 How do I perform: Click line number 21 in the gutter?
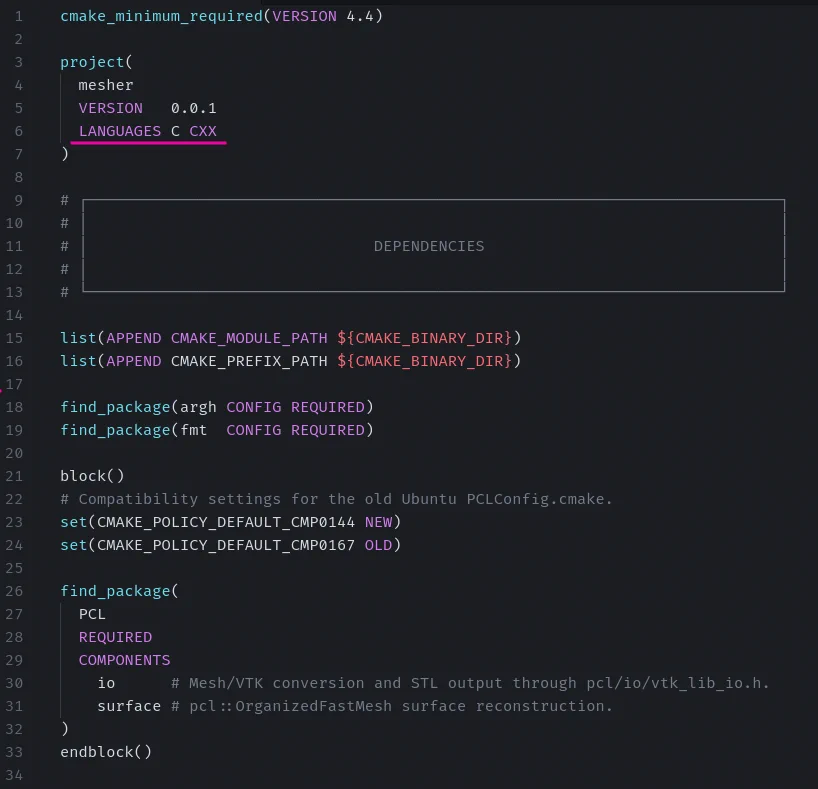[14, 476]
